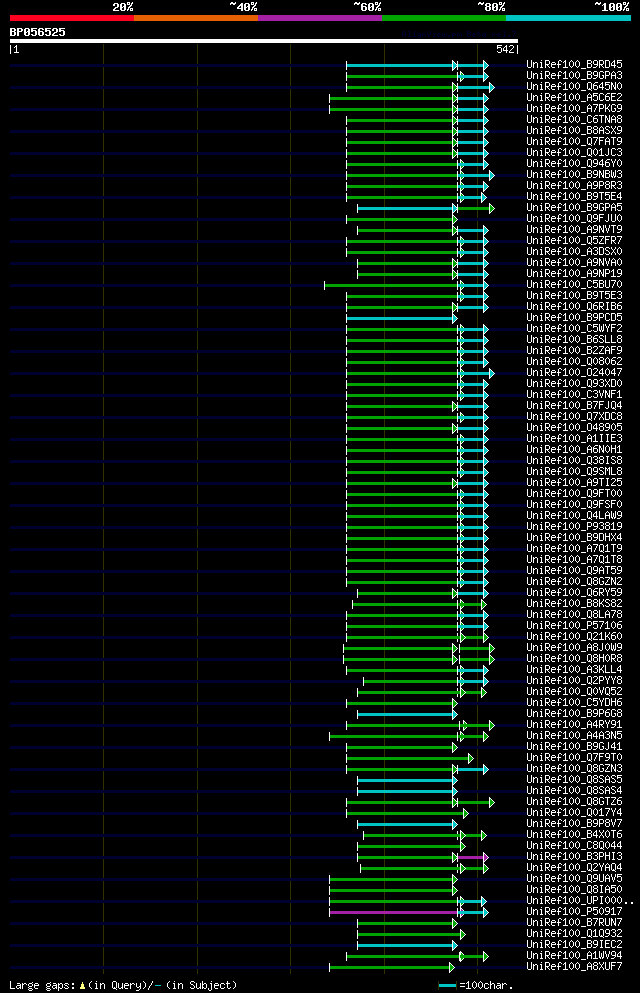Choose the UniRef100_A9TI25 sequence name
The image size is (640, 993).
pos(574,483)
